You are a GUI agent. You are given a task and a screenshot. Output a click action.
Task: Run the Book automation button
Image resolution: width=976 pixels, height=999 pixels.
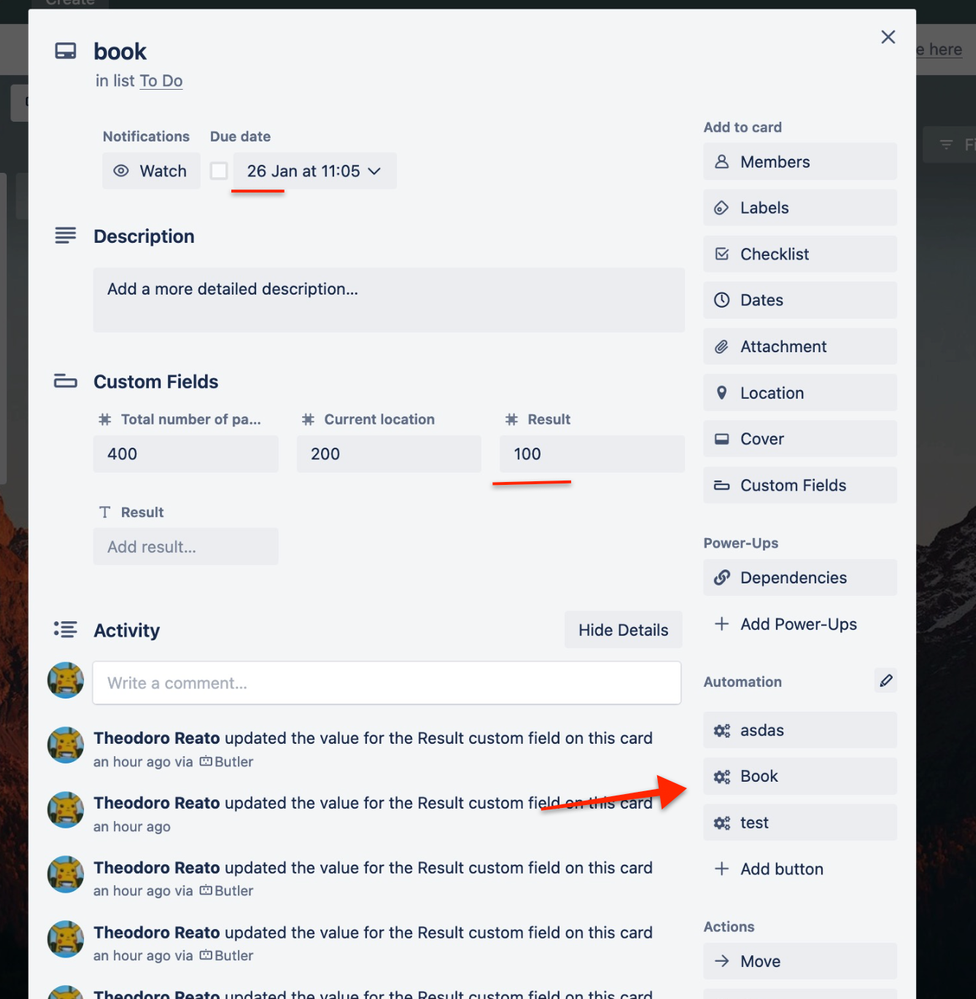(799, 776)
